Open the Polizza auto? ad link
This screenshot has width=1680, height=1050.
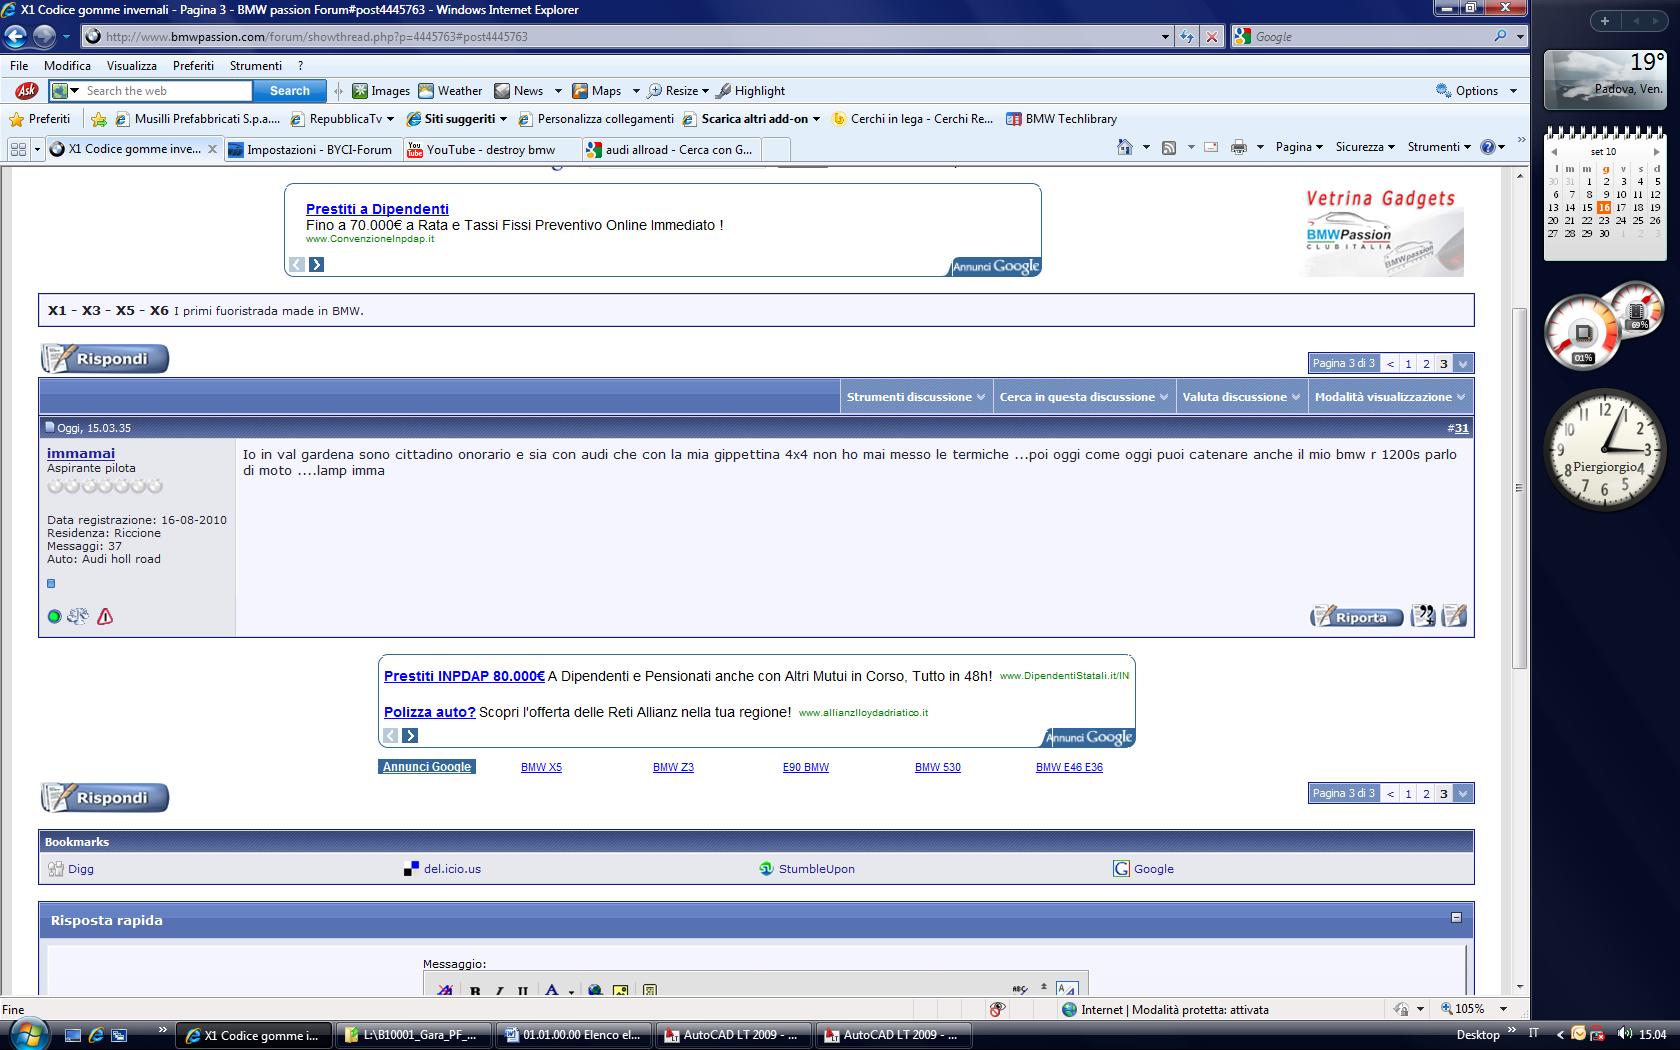tap(429, 712)
